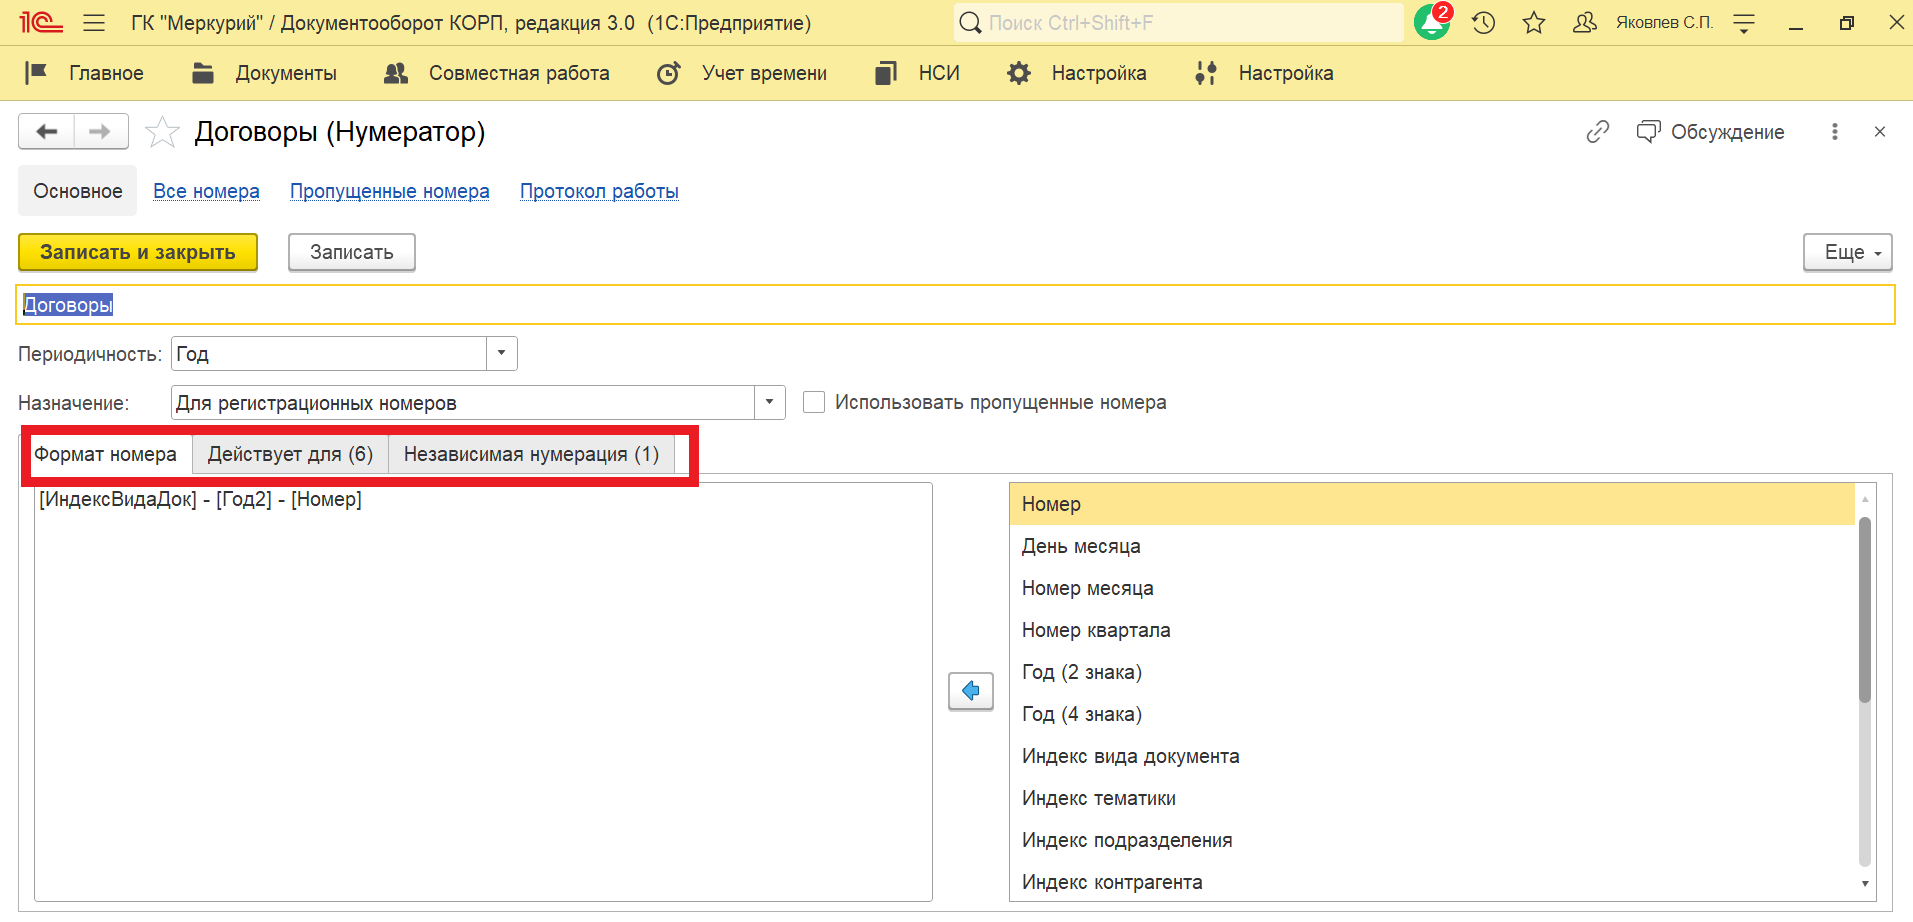Select Индекс вида документа in list
Viewport: 1913px width, 922px height.
point(1130,756)
